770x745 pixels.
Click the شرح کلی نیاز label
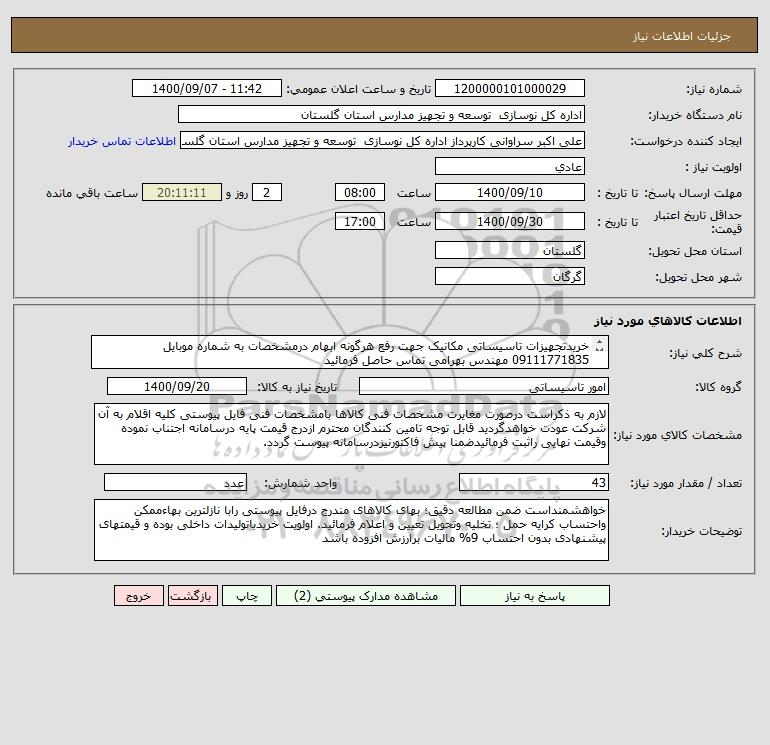click(706, 353)
